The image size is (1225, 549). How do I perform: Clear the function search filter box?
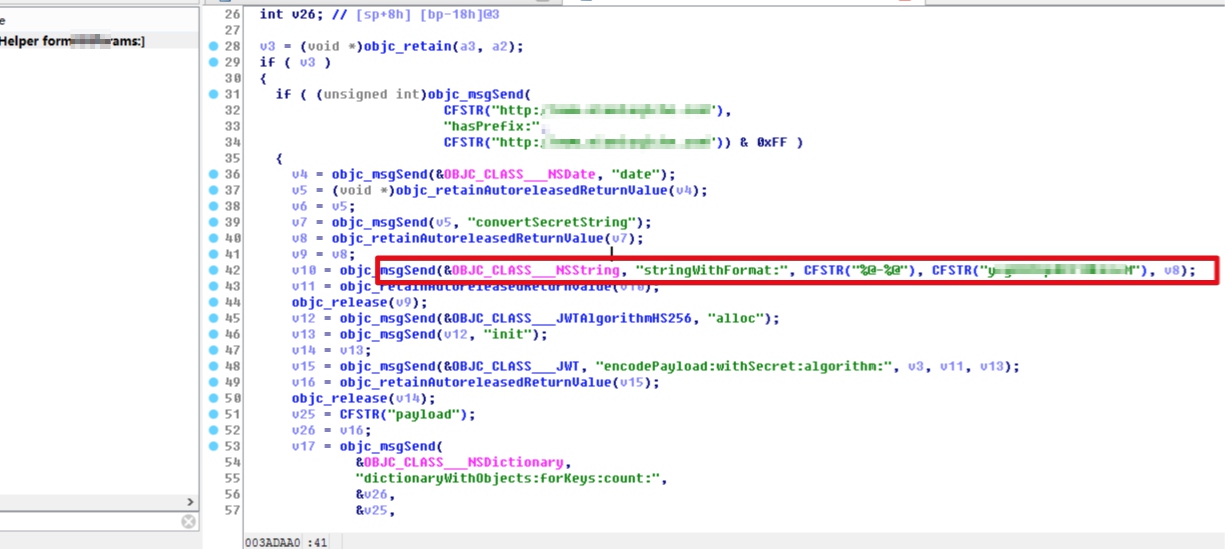tap(188, 522)
